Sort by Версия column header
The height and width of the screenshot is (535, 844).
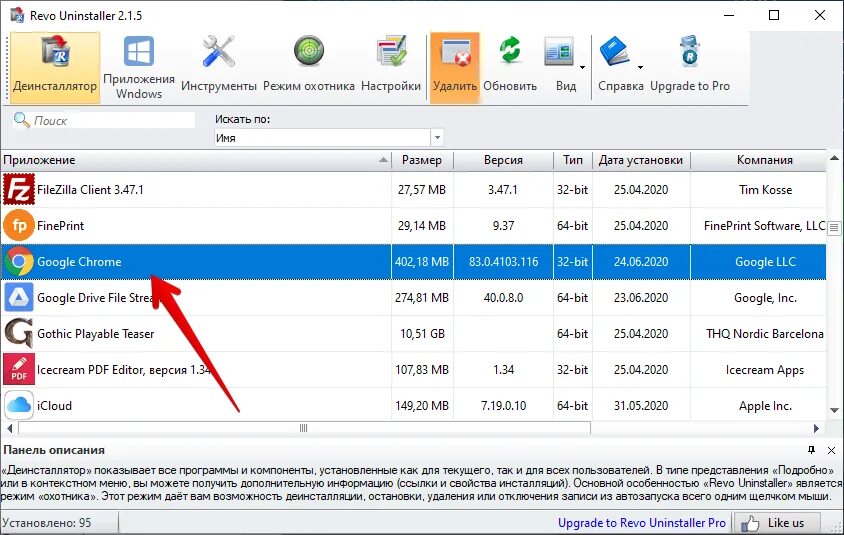(x=503, y=160)
